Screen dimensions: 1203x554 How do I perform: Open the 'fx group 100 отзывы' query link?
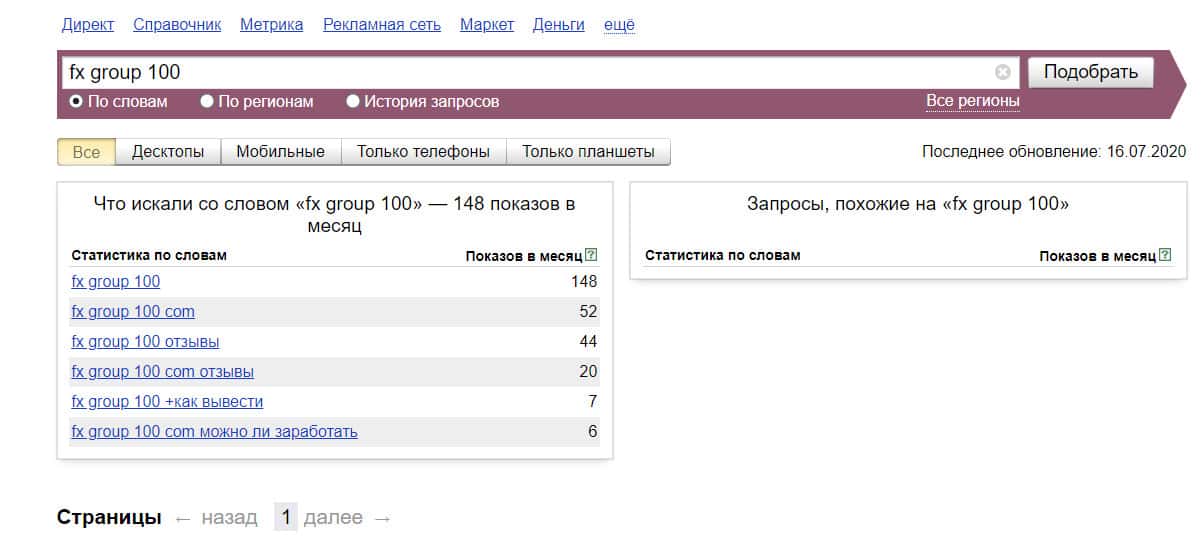(145, 342)
